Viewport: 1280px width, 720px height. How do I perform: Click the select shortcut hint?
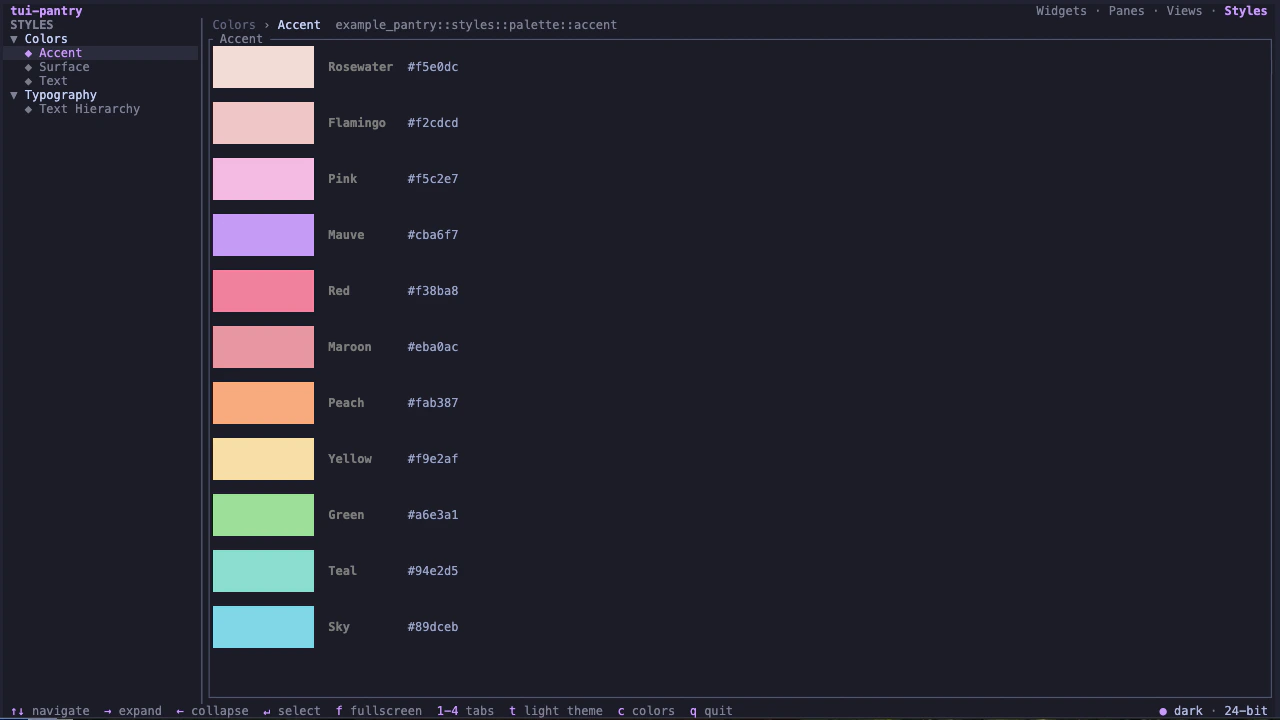tap(292, 711)
